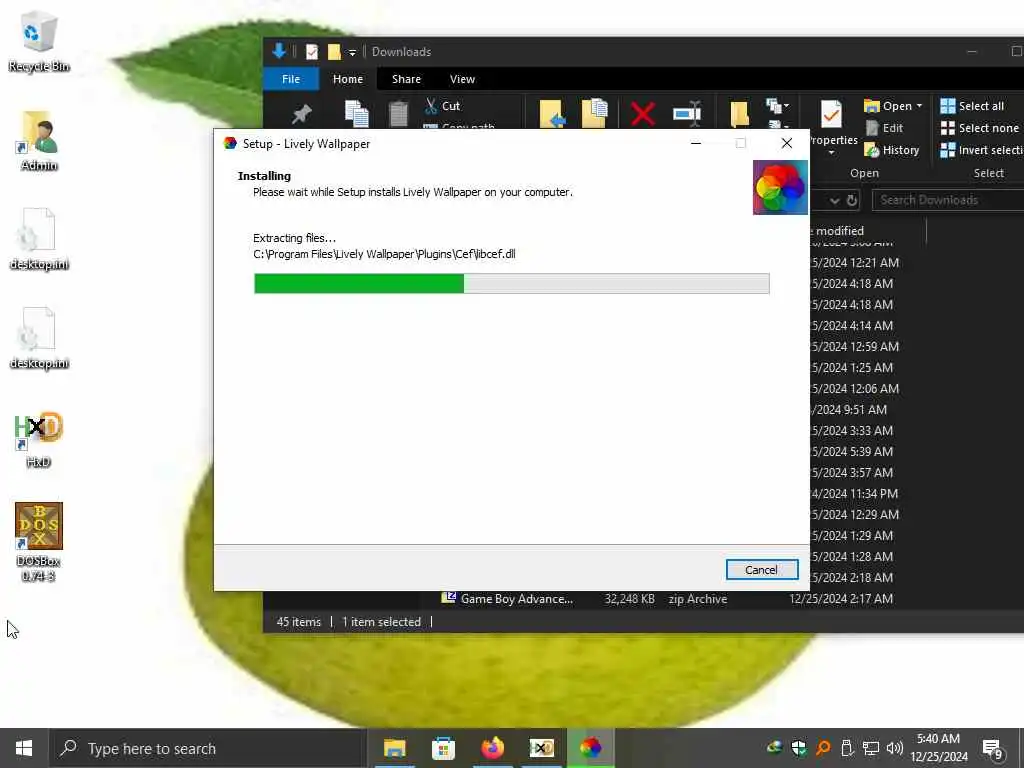The height and width of the screenshot is (768, 1024).
Task: Switch to the Home ribbon tab
Action: click(x=347, y=79)
